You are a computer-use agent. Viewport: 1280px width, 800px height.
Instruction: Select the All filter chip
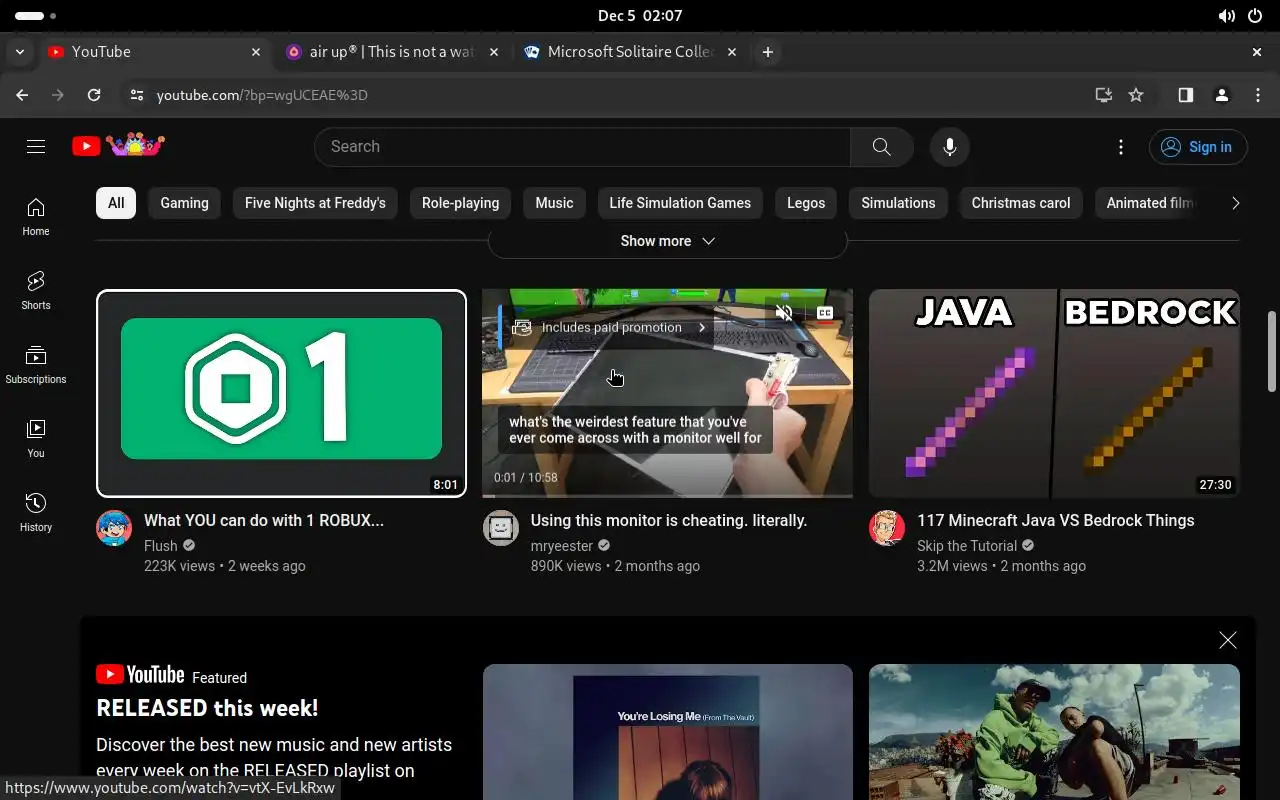click(116, 203)
